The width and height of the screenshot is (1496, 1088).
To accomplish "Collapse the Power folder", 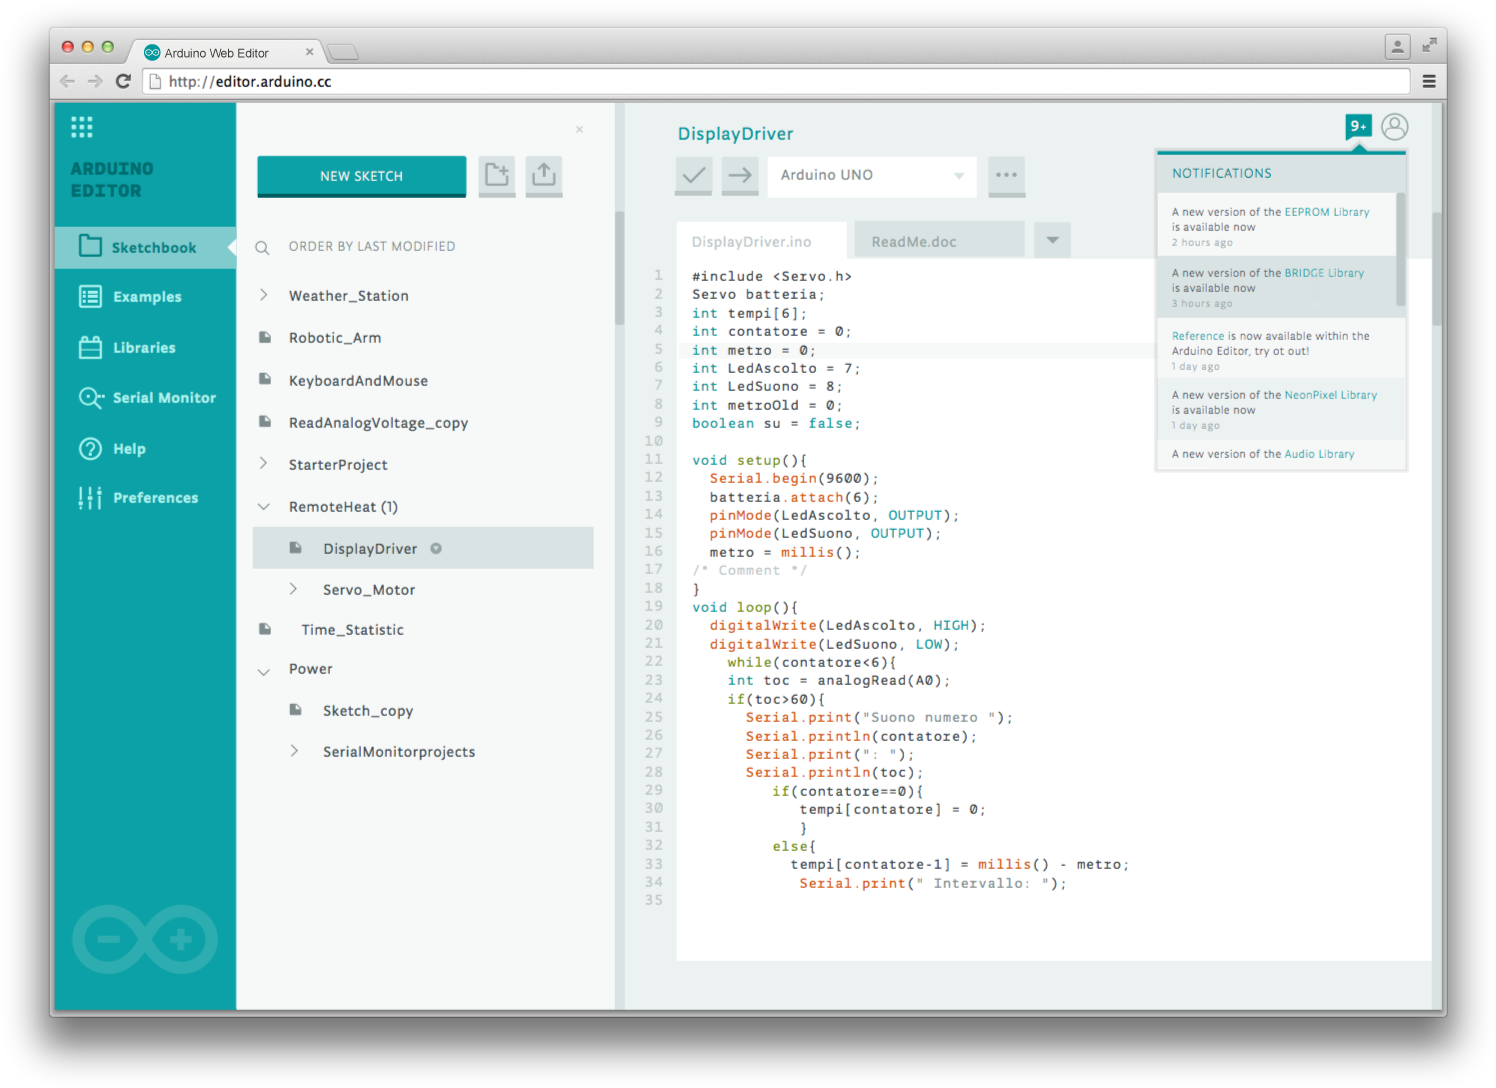I will coord(264,670).
